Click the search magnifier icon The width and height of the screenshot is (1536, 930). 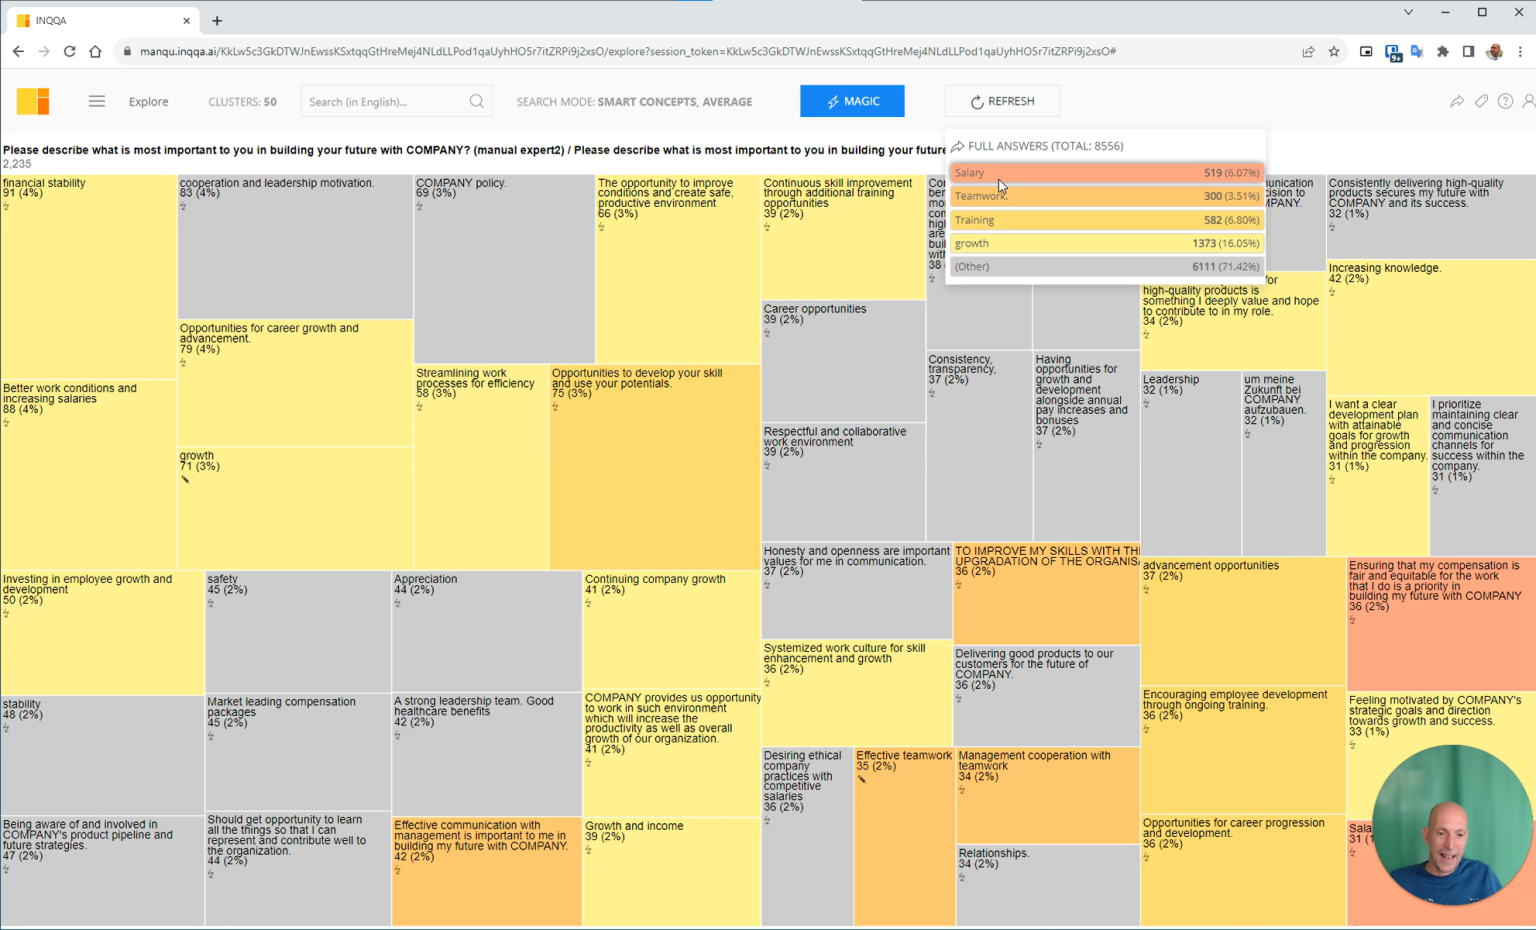pos(477,101)
